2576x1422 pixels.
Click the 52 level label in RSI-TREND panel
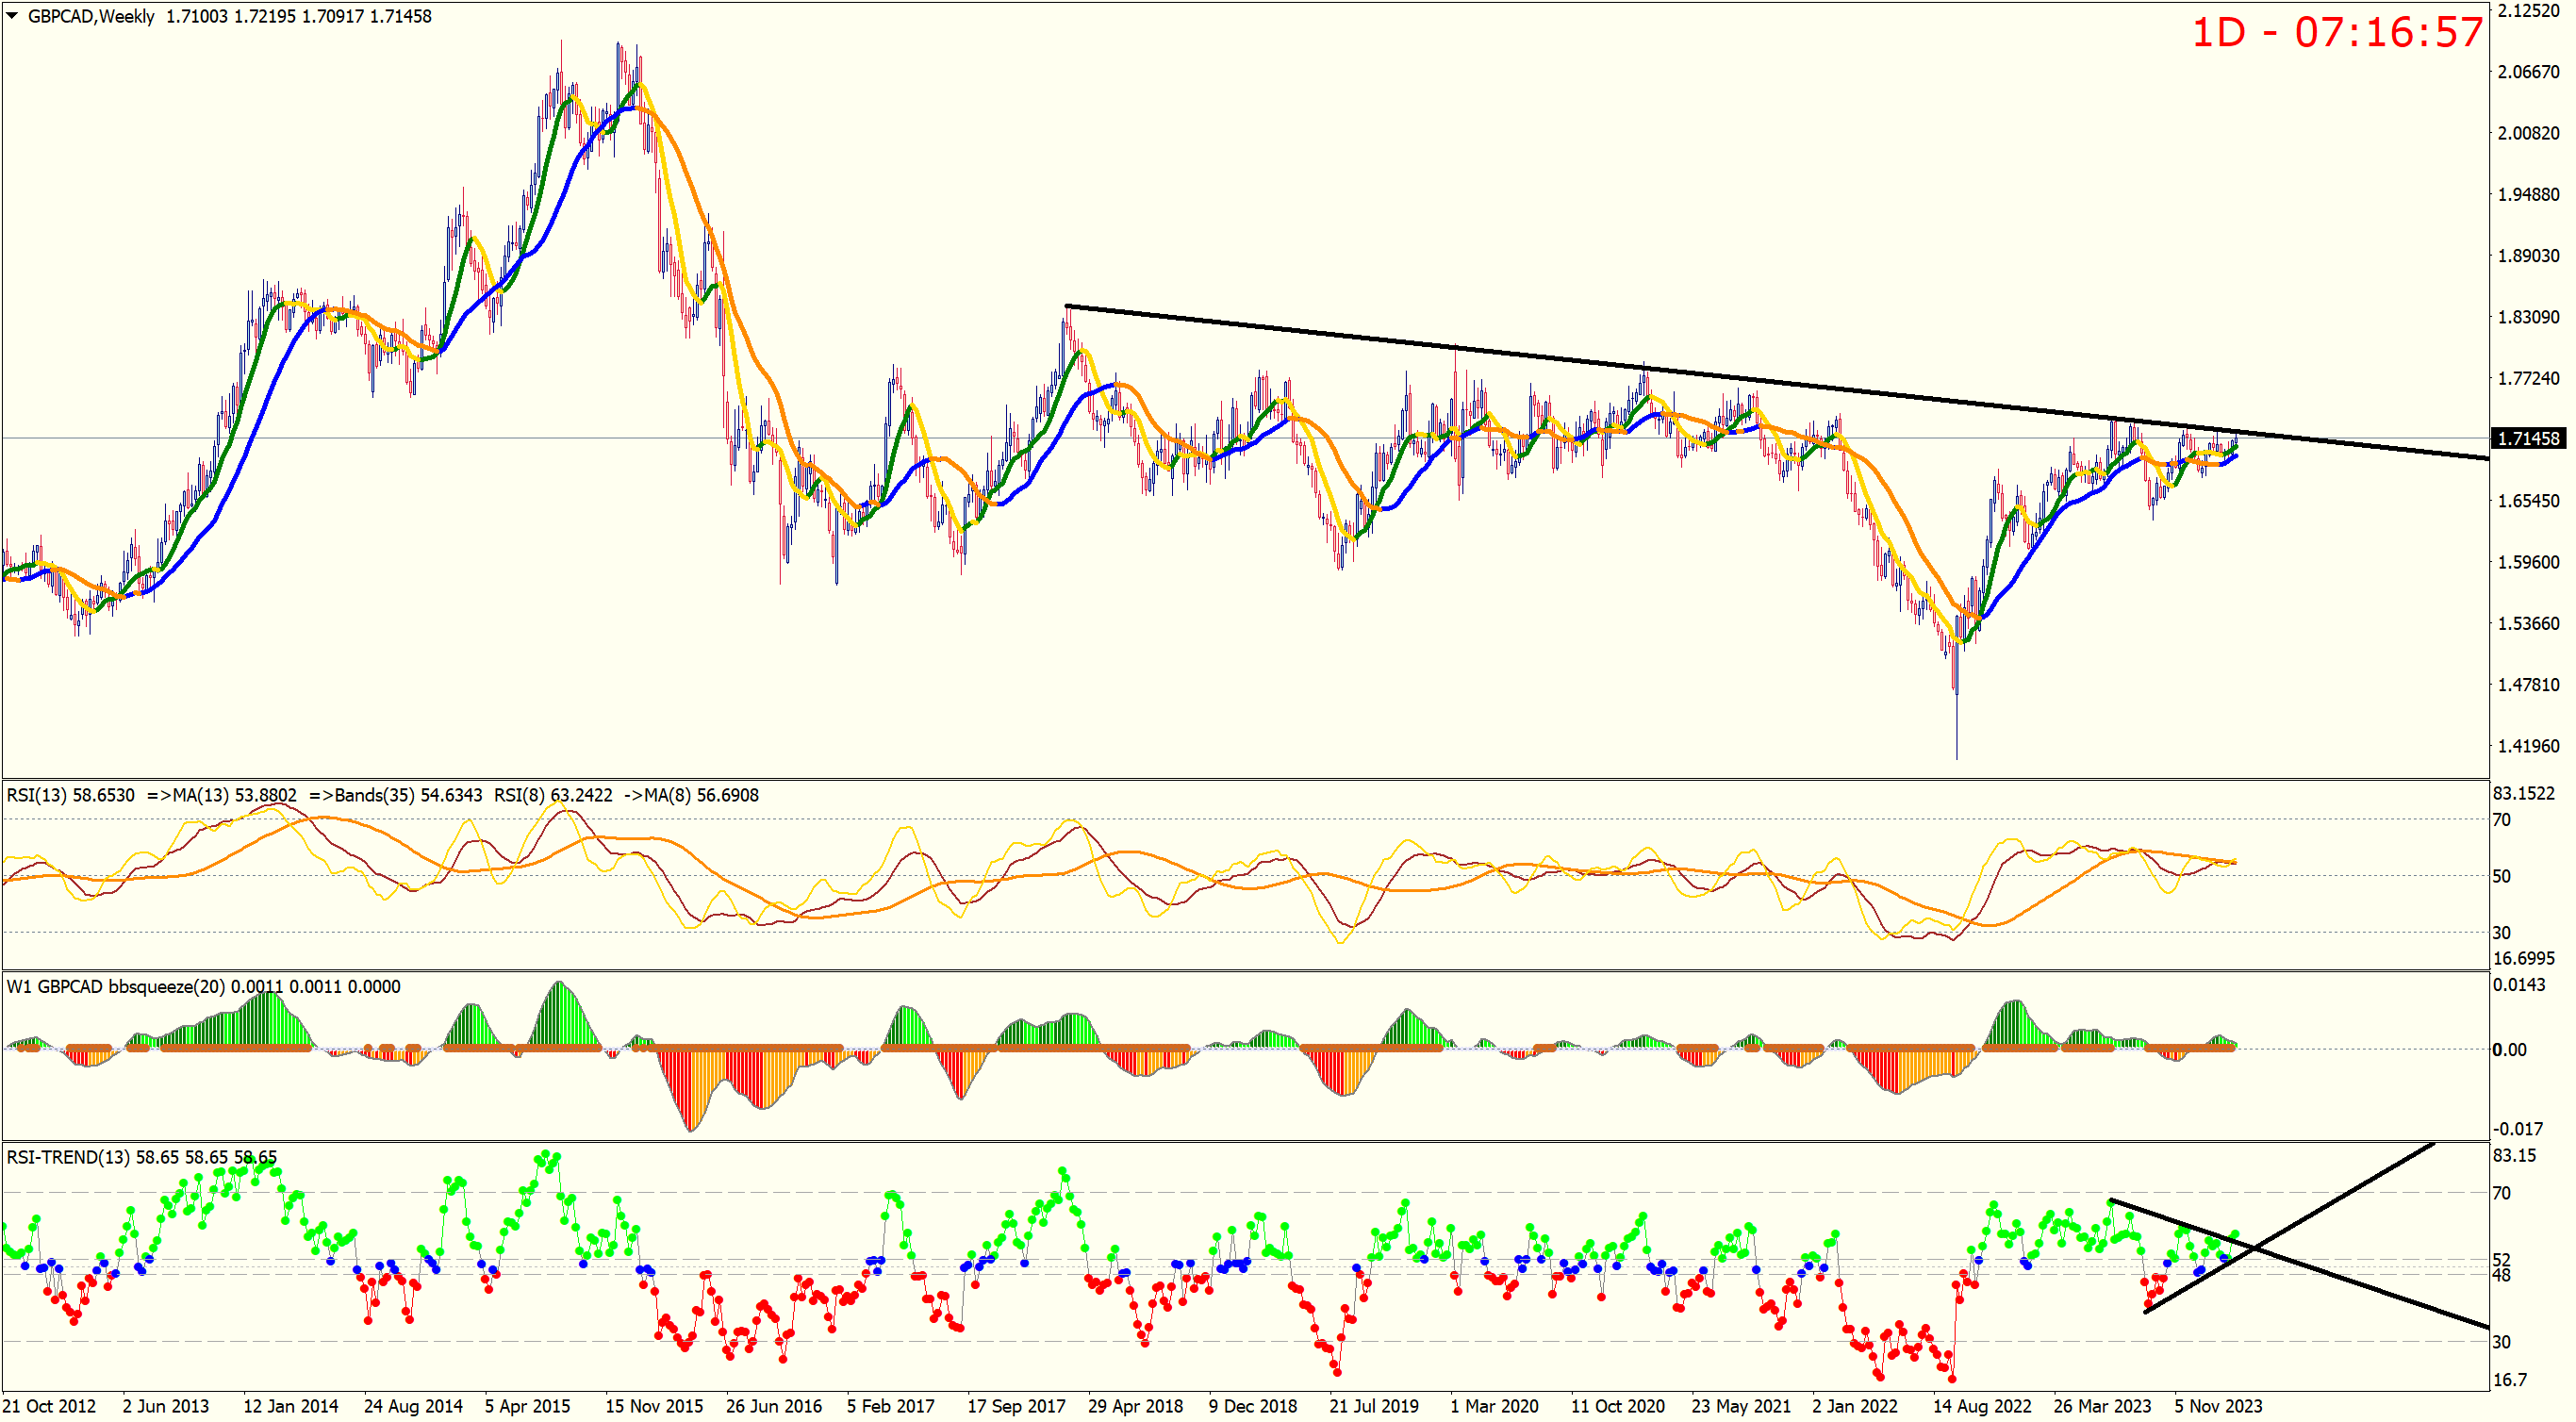tap(2501, 1260)
